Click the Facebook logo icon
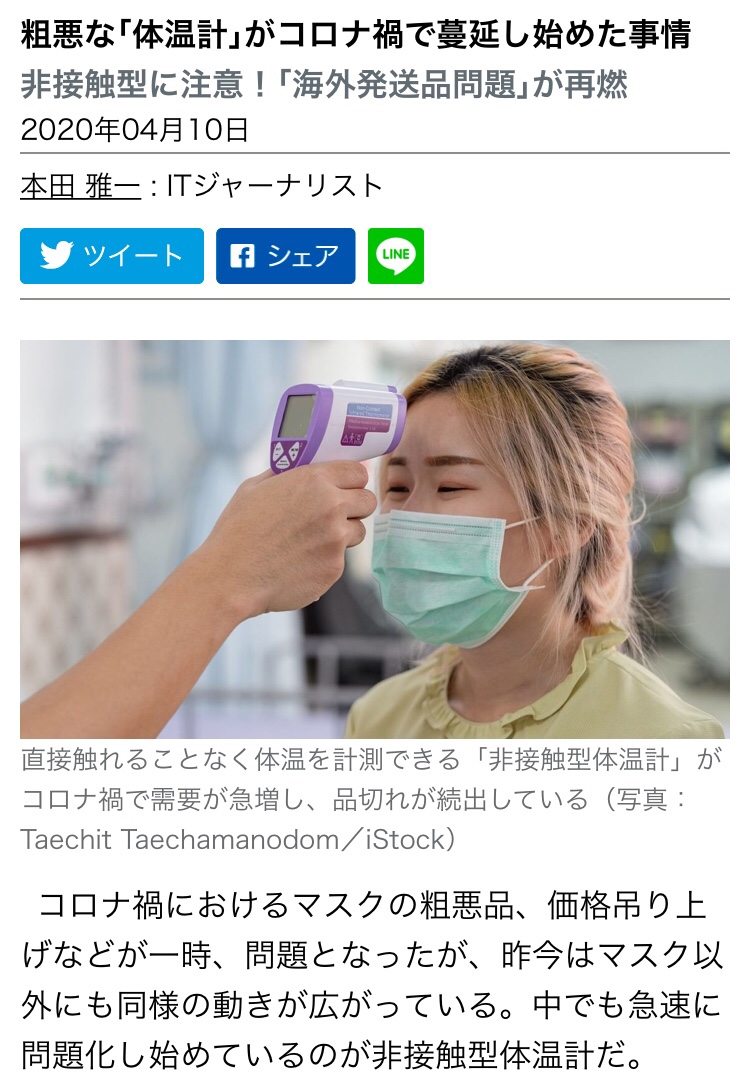 click(242, 256)
